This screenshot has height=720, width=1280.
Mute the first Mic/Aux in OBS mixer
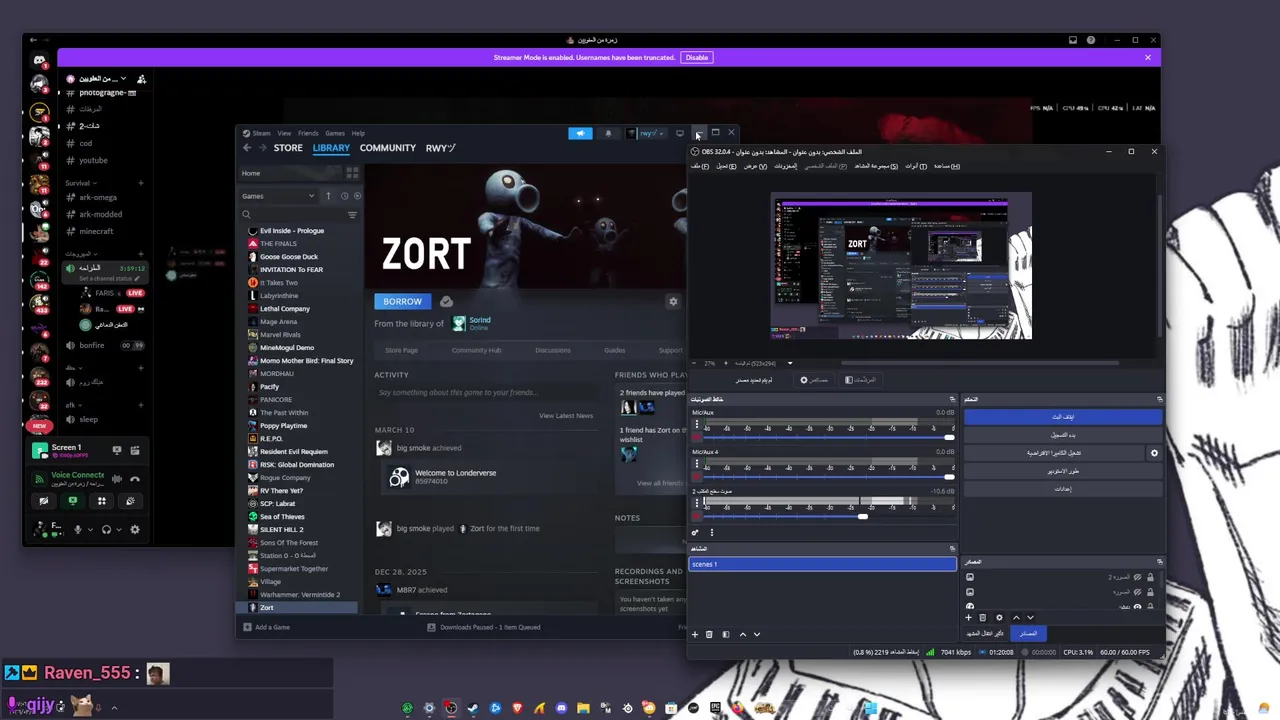[x=696, y=437]
